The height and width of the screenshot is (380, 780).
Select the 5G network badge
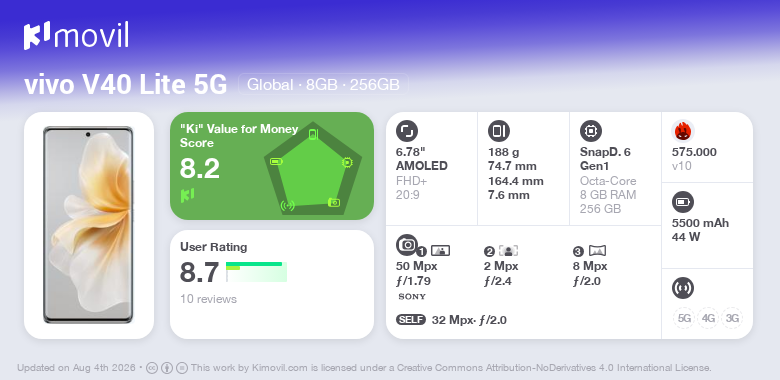click(684, 318)
